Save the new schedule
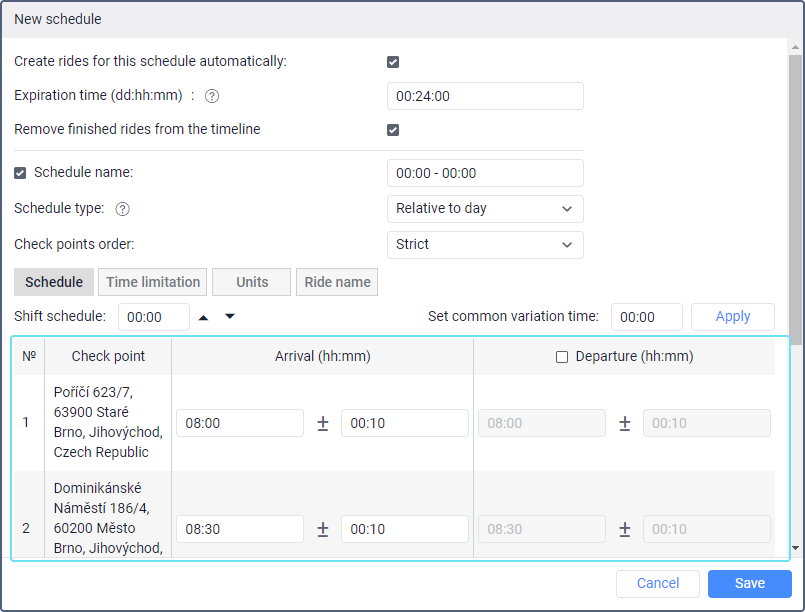This screenshot has height=612, width=805. (x=749, y=583)
